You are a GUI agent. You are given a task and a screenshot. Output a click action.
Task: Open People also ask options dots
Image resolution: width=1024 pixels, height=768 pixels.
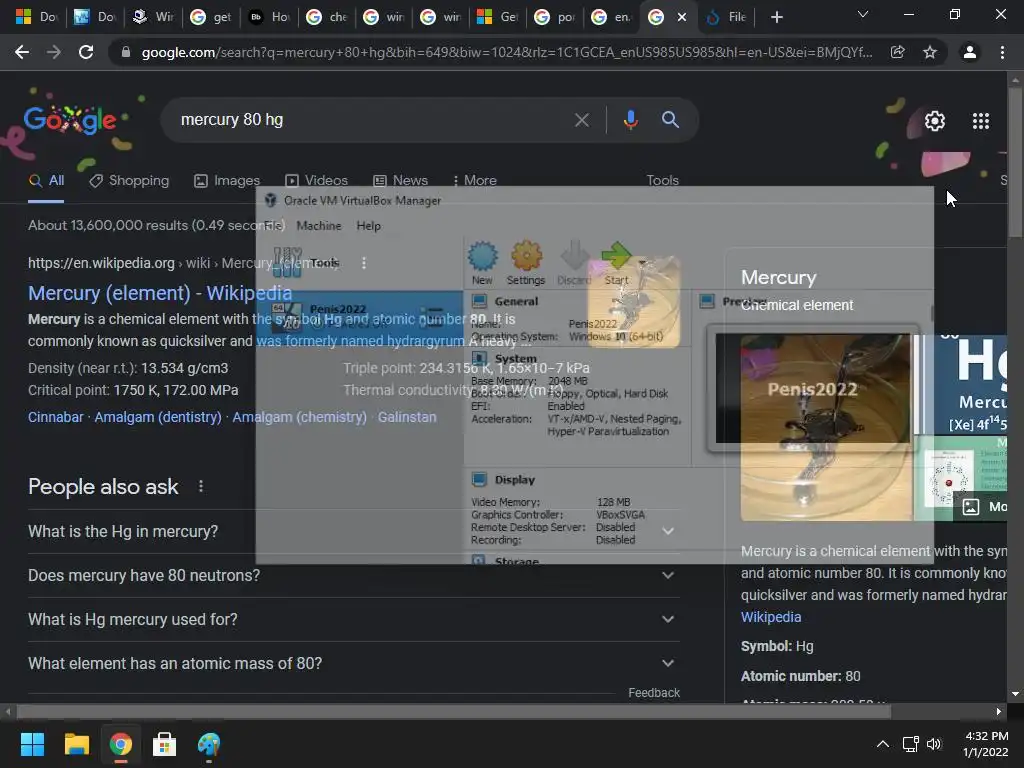(x=201, y=487)
